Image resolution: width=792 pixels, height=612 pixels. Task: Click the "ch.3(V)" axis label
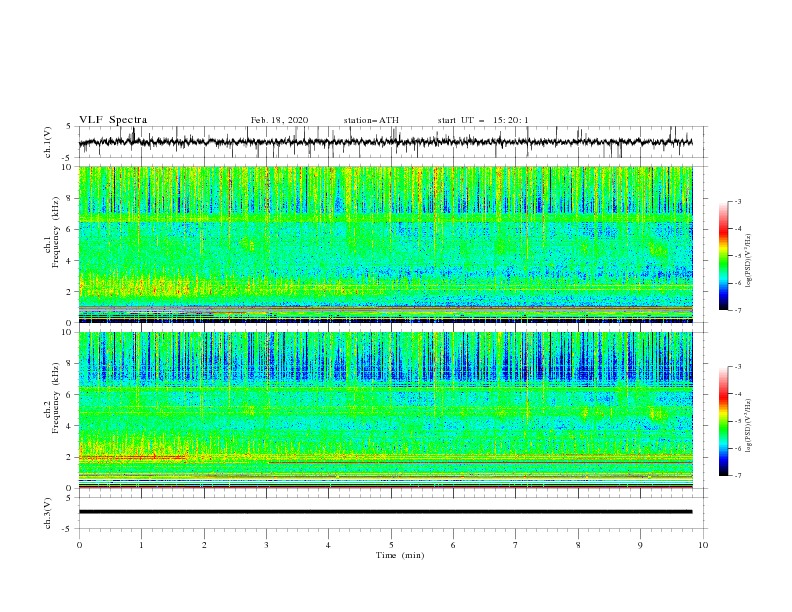point(48,513)
